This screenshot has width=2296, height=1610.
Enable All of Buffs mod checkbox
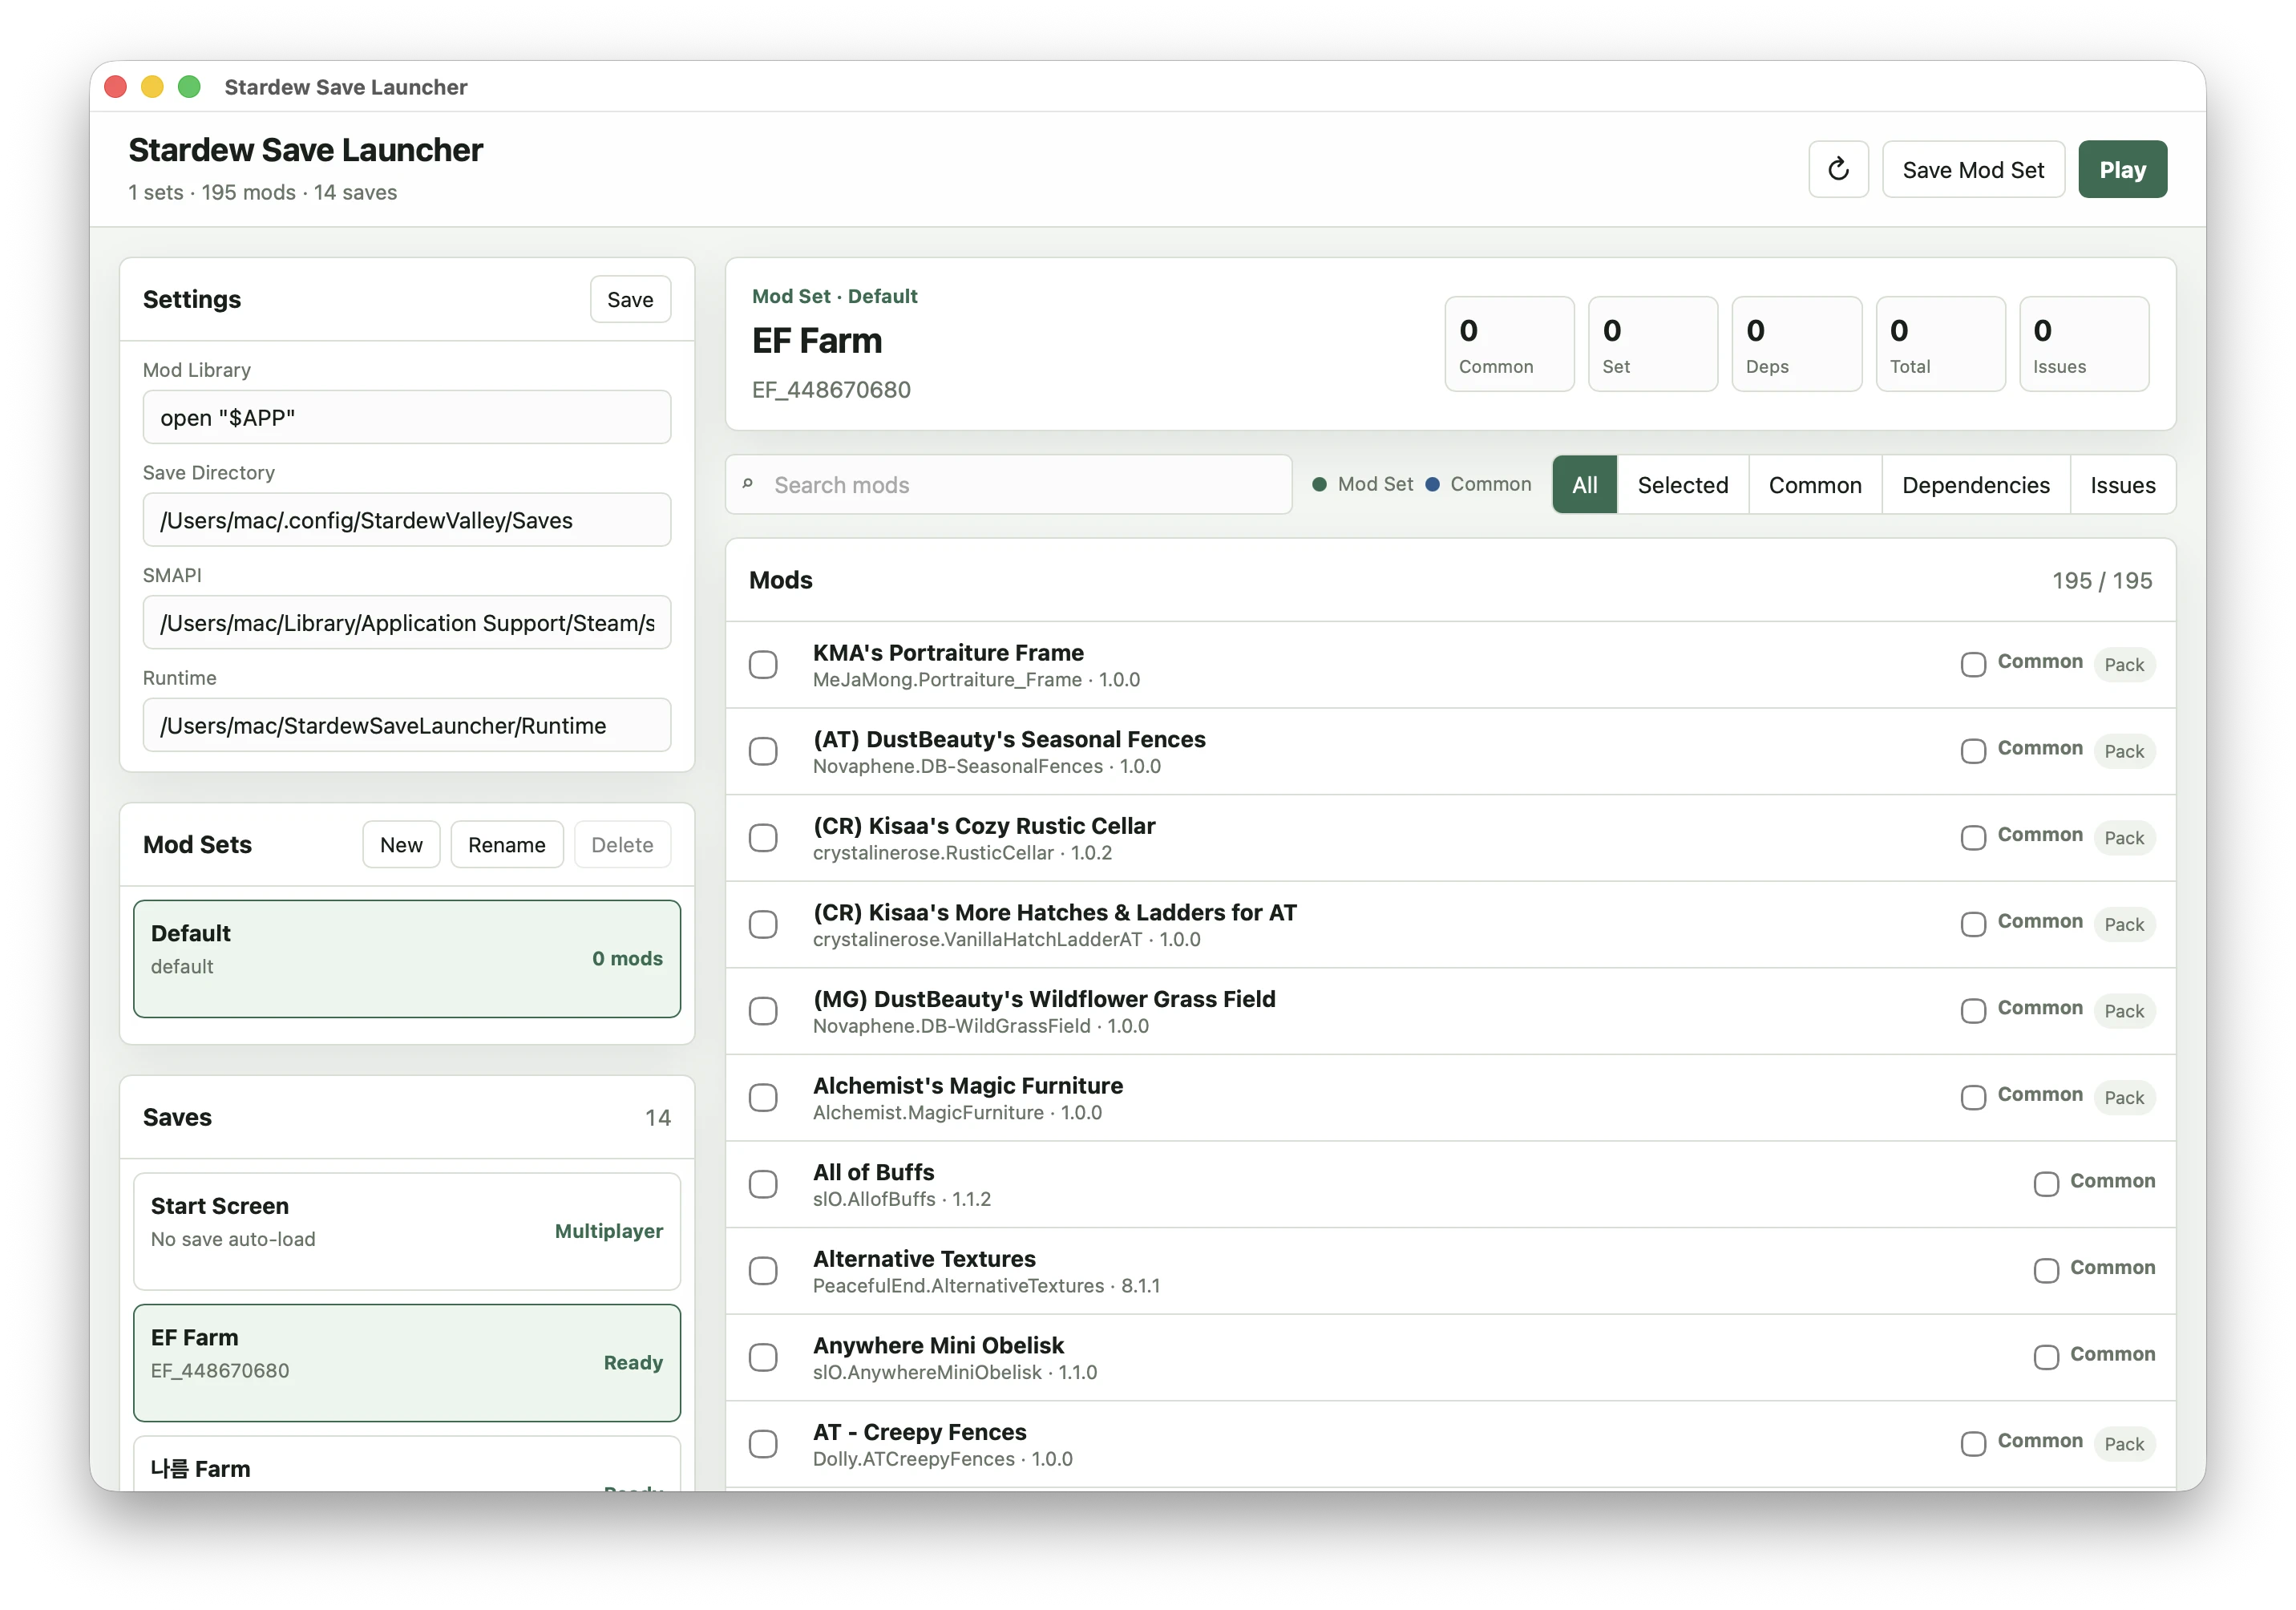[762, 1184]
